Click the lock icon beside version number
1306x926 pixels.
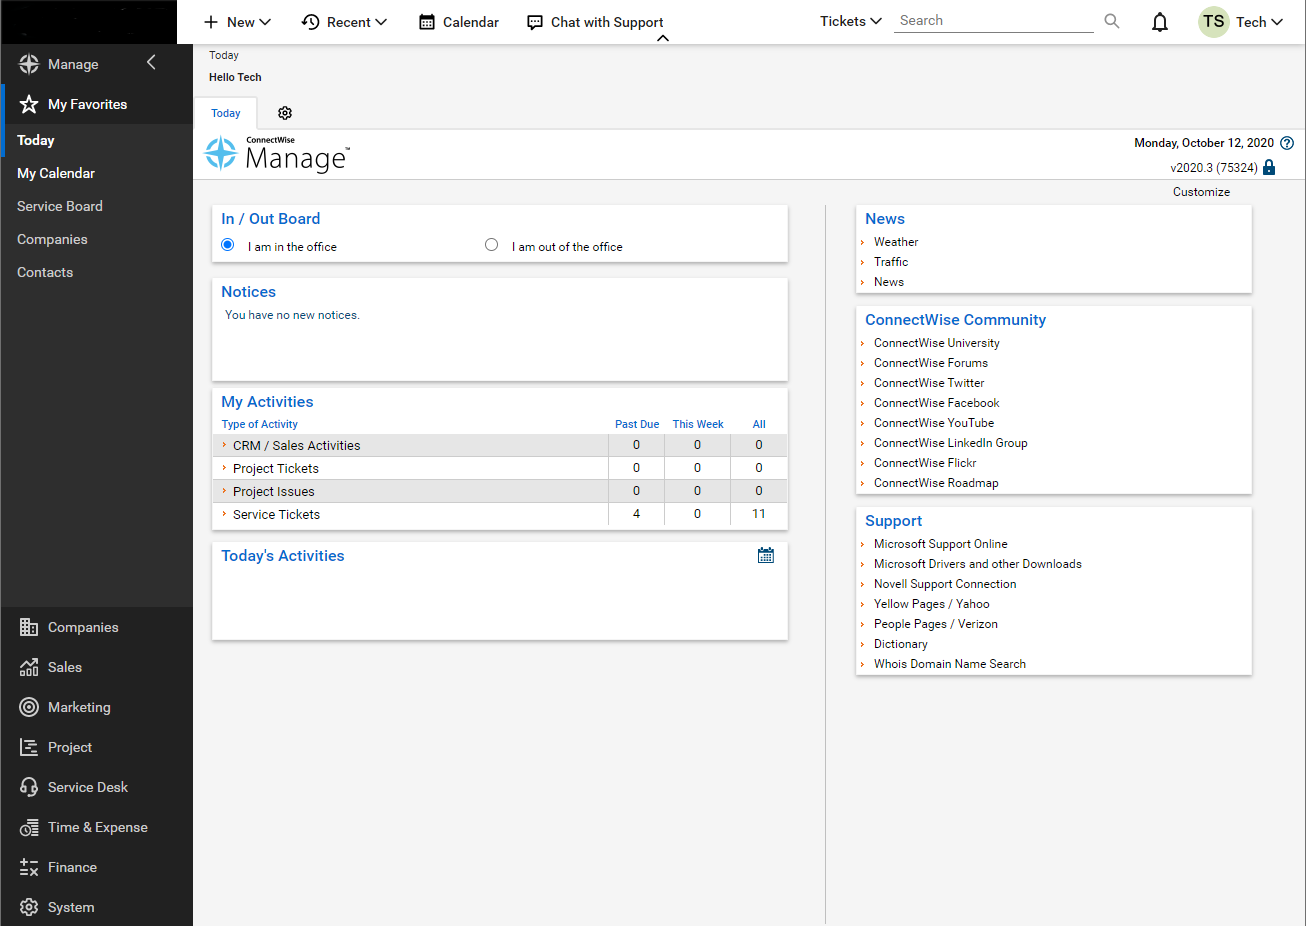1269,167
